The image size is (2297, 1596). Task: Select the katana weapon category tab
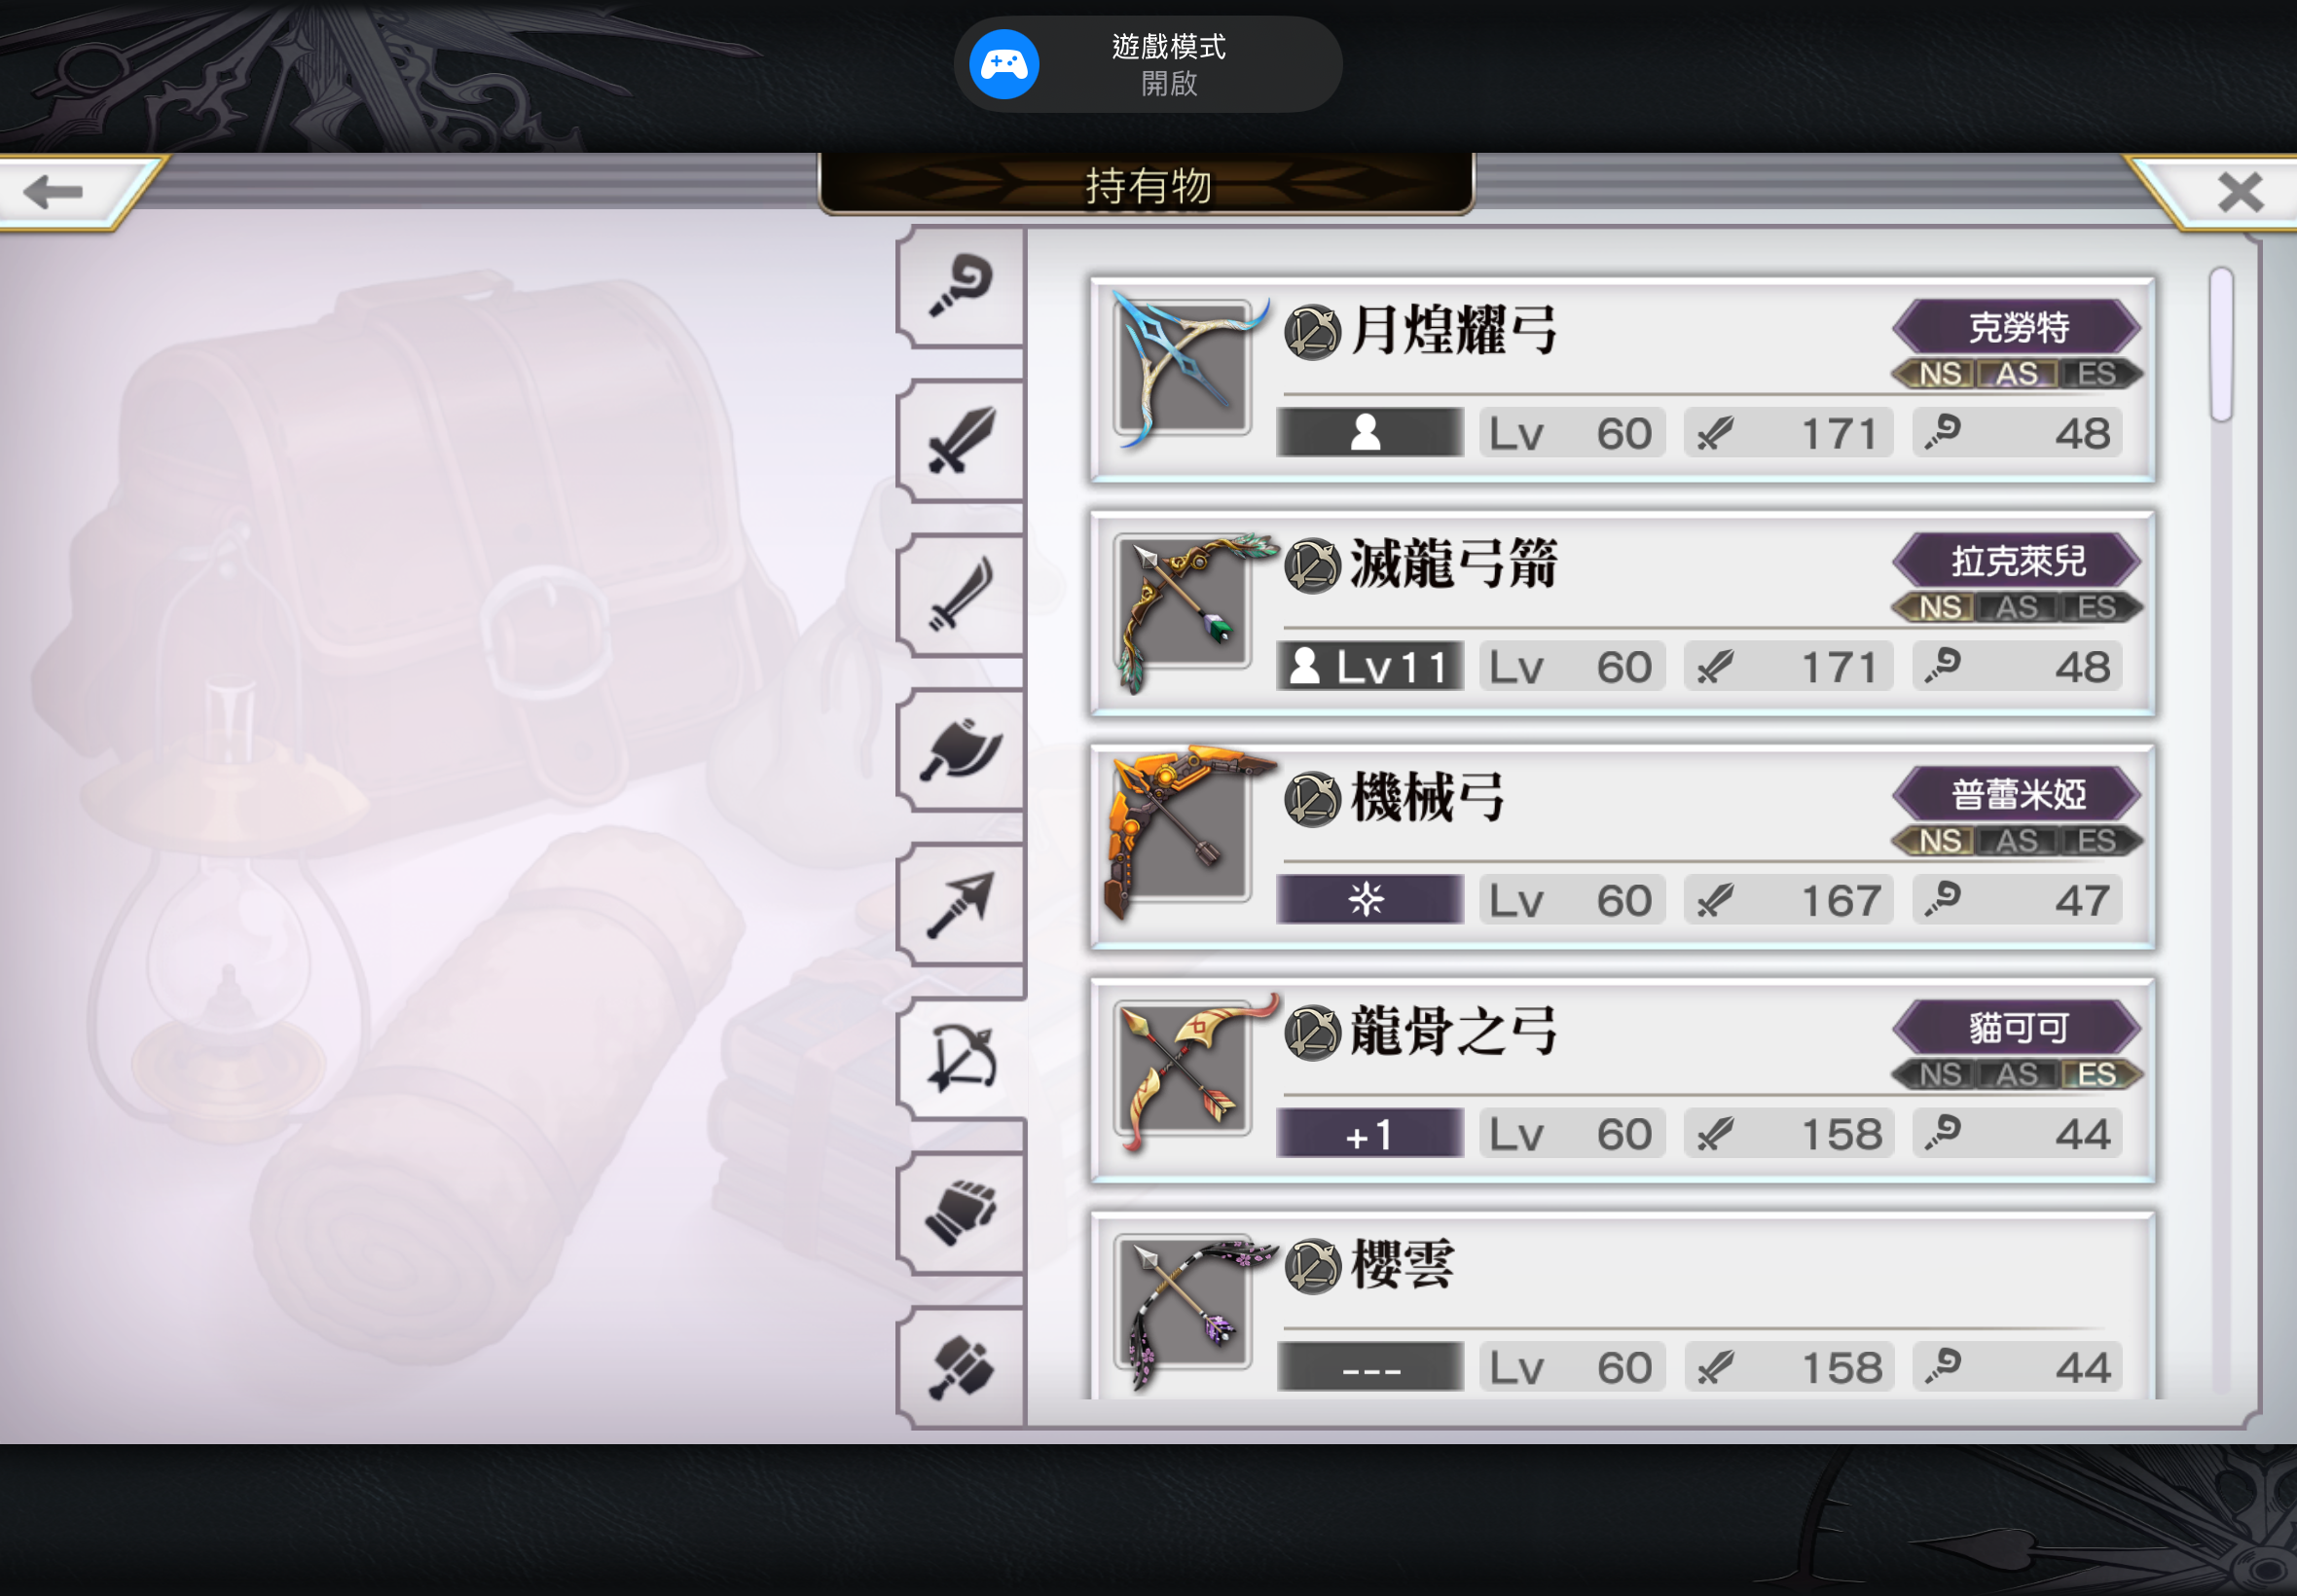961,596
